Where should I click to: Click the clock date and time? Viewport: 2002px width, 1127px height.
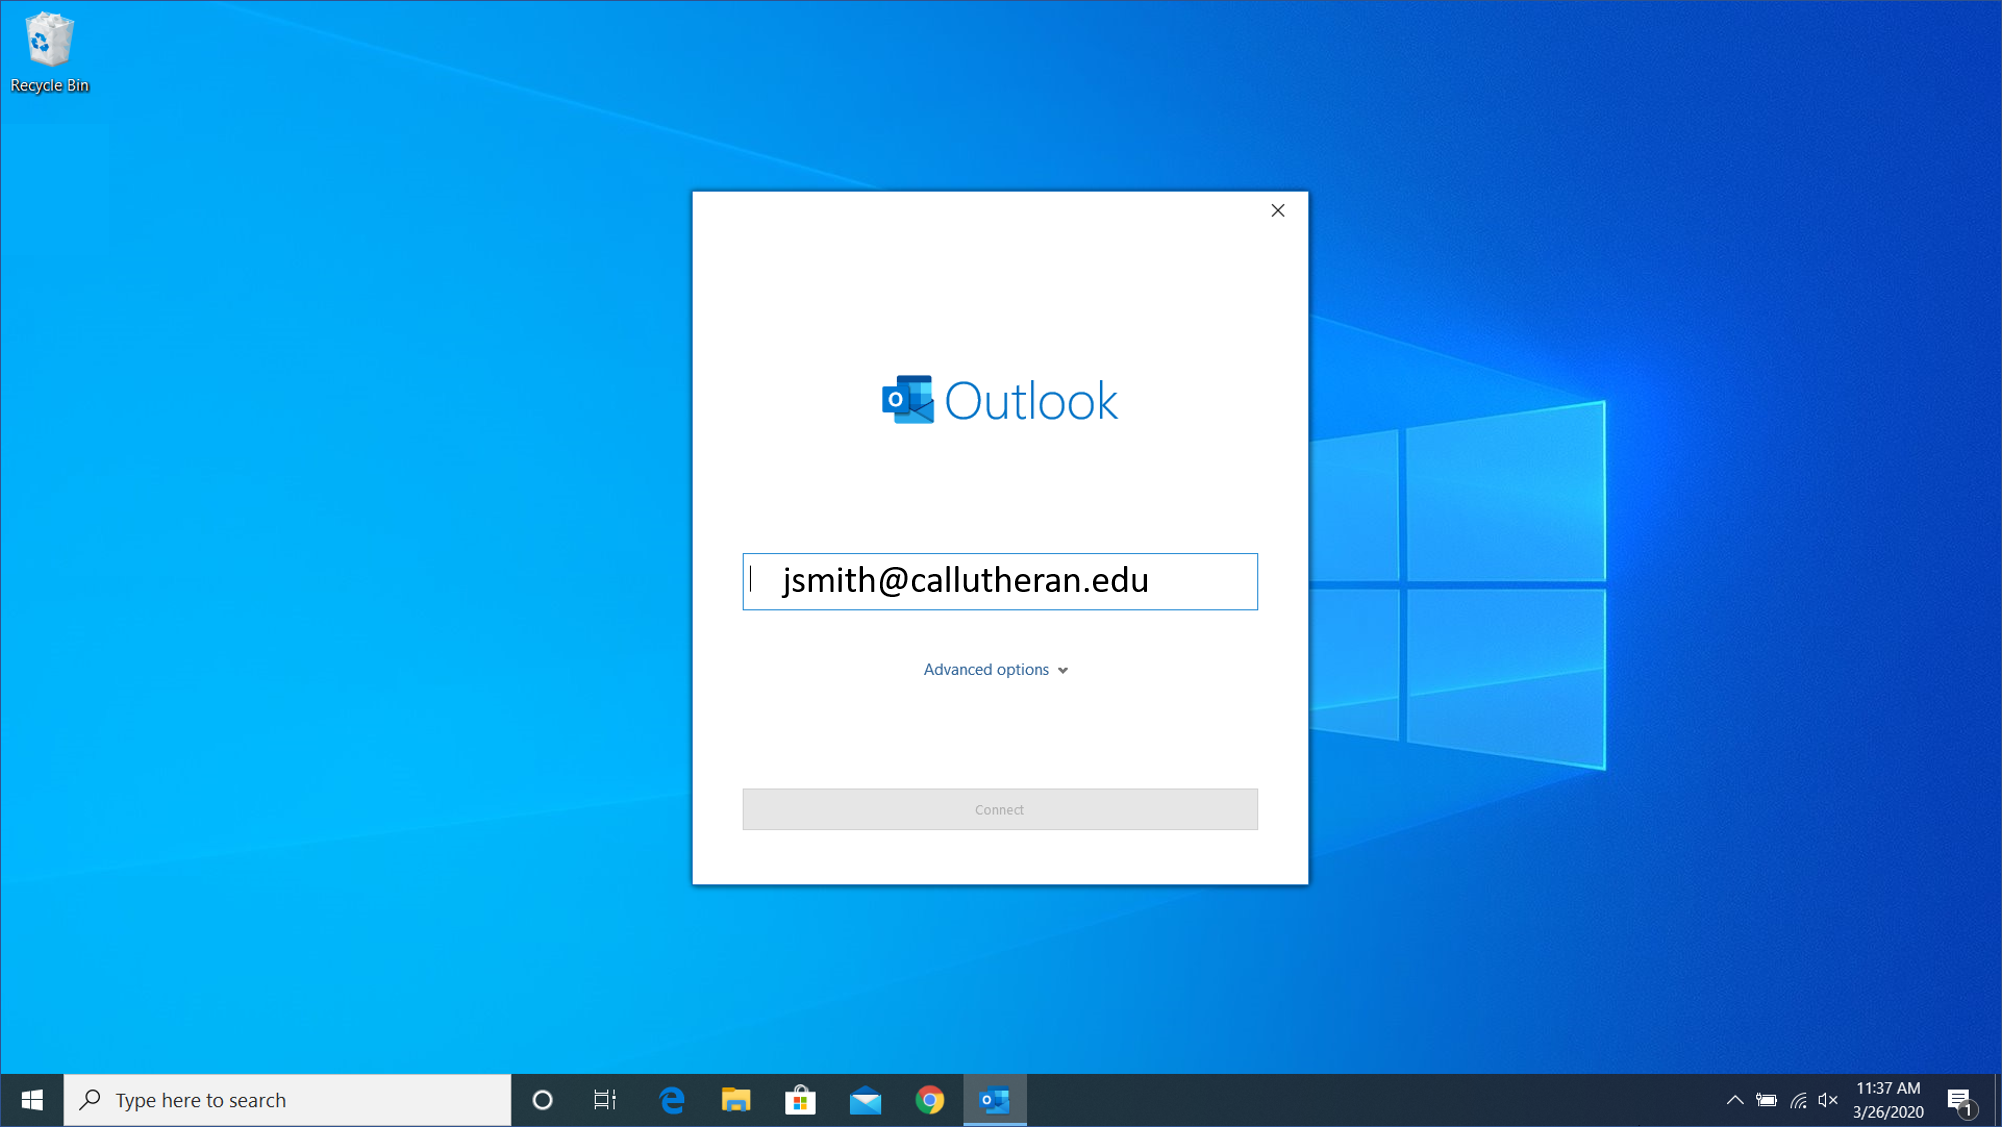point(1887,1100)
